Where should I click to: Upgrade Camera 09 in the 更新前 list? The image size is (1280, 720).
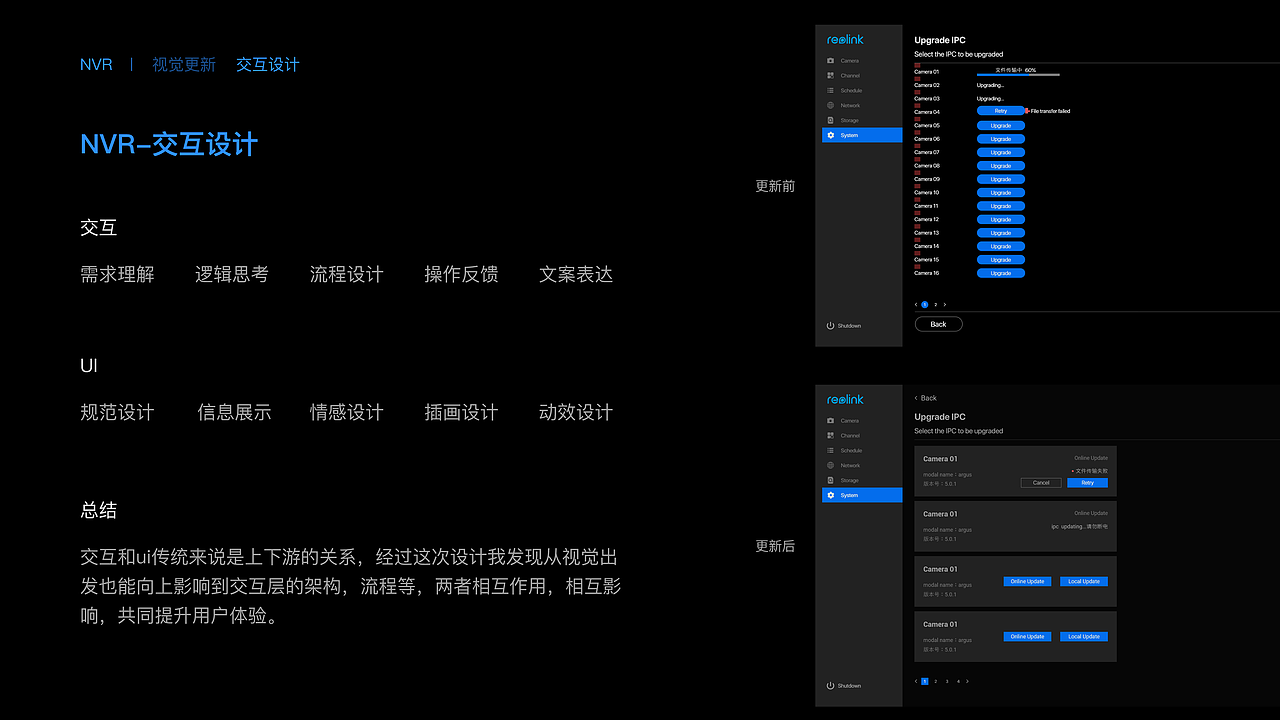tap(1001, 179)
